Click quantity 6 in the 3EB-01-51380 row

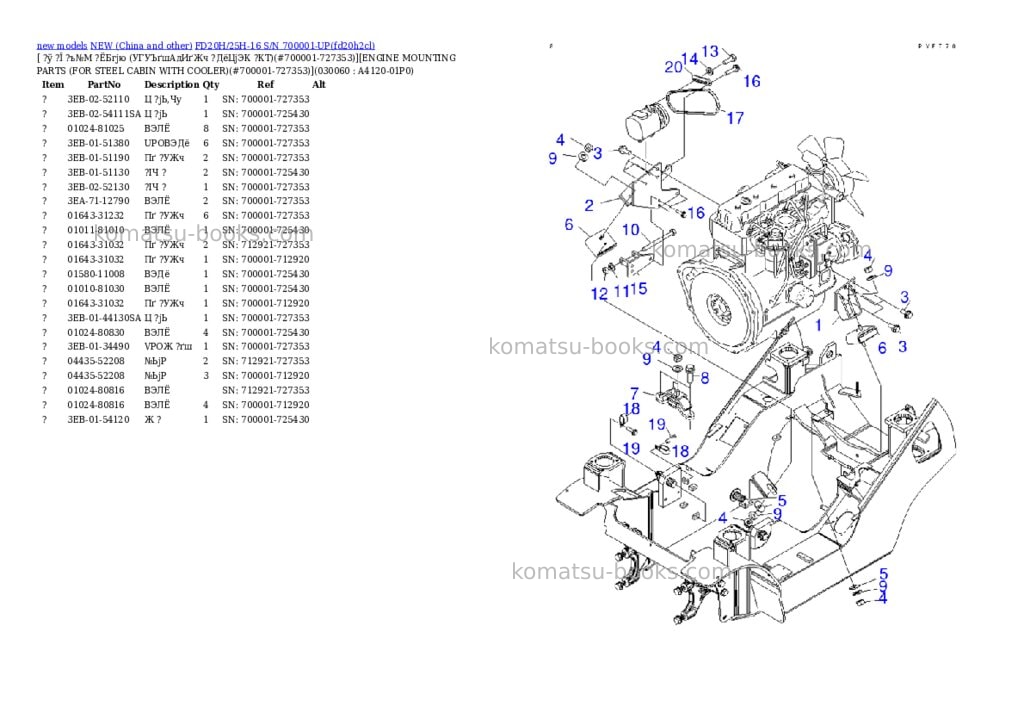tap(206, 143)
